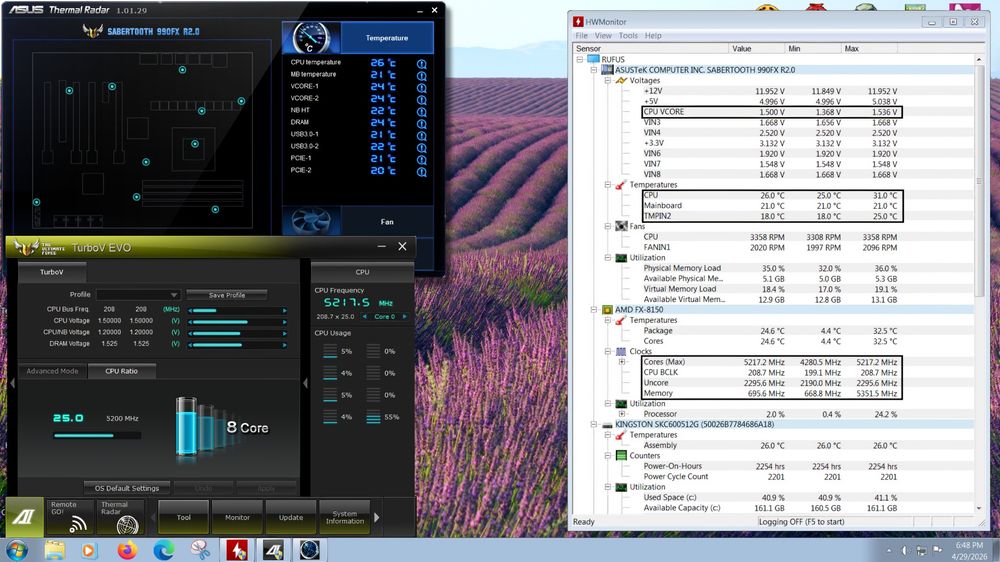The image size is (1000, 562).
Task: Click the info icon for the PCIE-2 sensor
Action: click(421, 170)
